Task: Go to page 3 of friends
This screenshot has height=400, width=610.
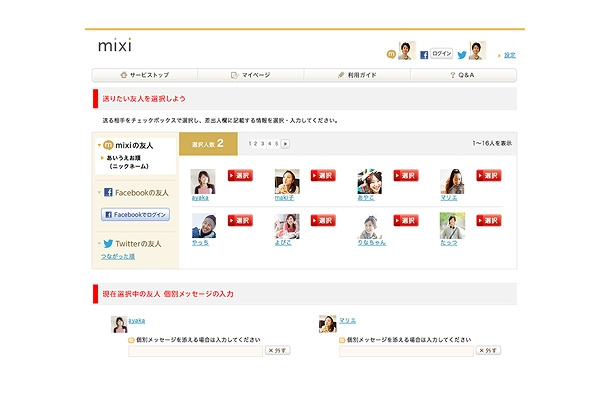Action: pos(263,144)
